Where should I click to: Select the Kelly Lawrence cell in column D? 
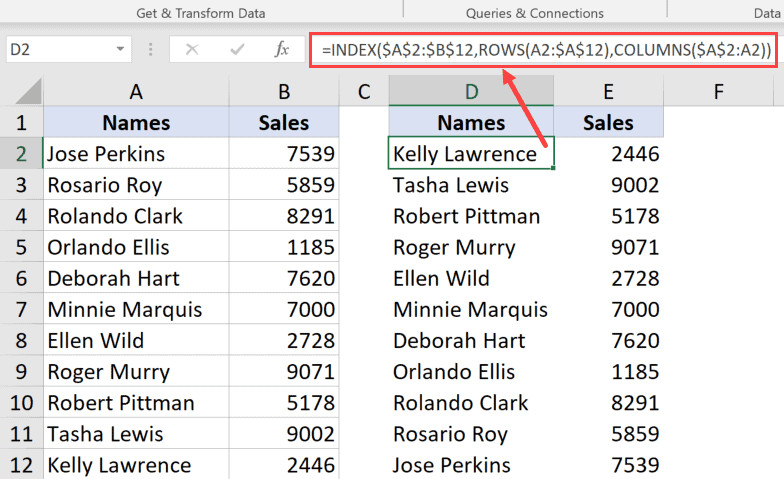pyautogui.click(x=471, y=154)
